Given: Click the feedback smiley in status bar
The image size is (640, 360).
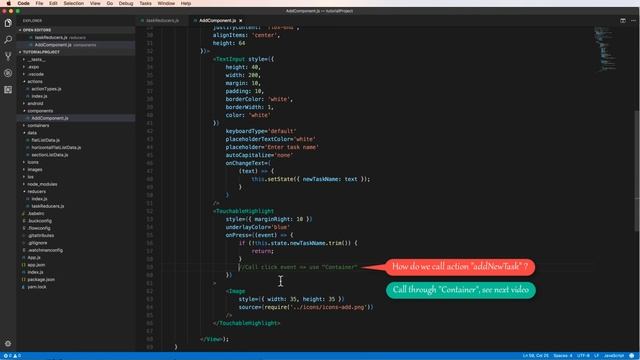Looking at the screenshot, I should pos(632,356).
